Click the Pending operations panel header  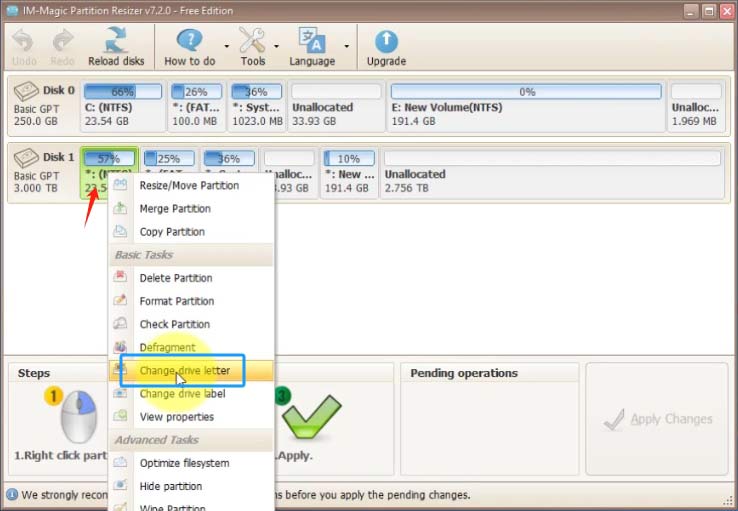(489, 373)
